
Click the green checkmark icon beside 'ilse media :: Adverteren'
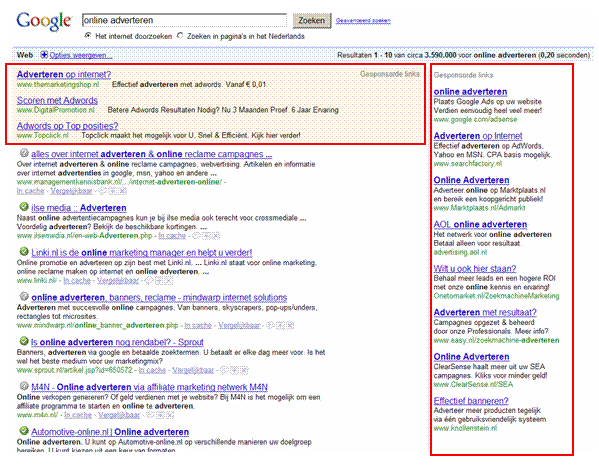pyautogui.click(x=24, y=207)
